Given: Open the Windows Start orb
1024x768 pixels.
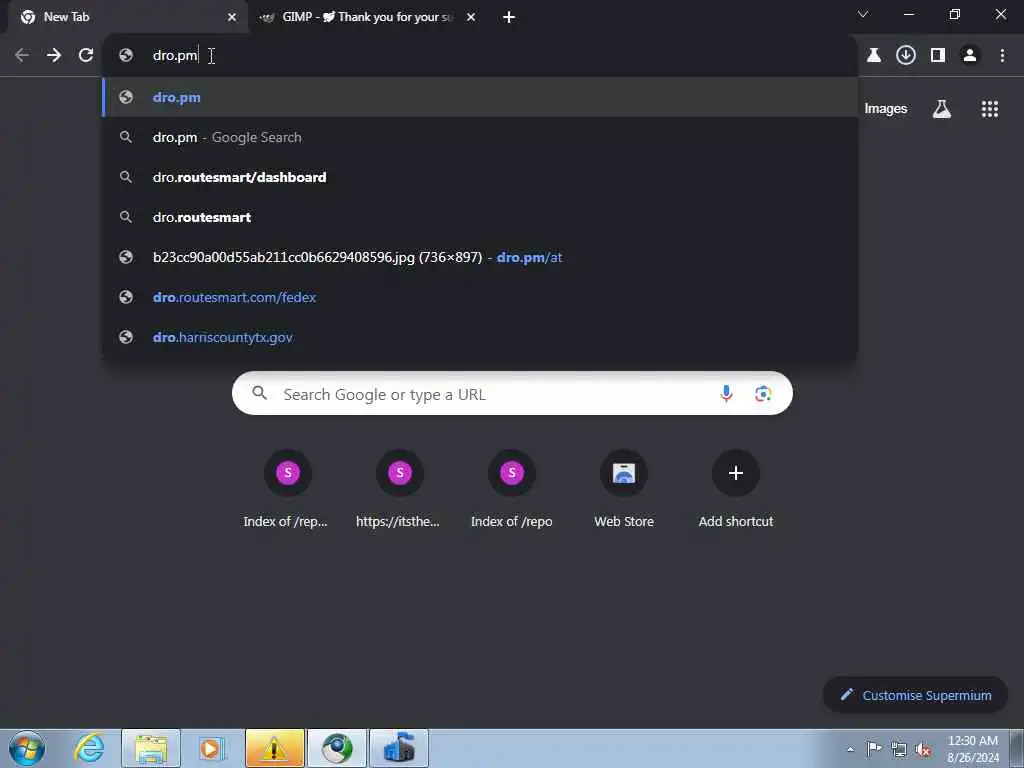Looking at the screenshot, I should point(27,748).
